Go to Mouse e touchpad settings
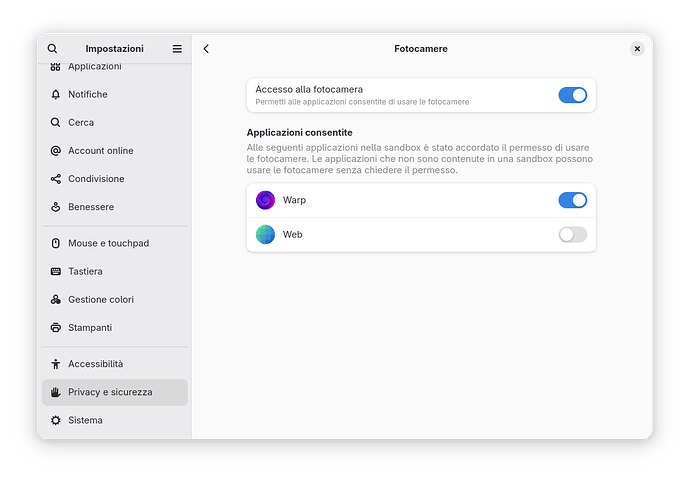 [108, 243]
